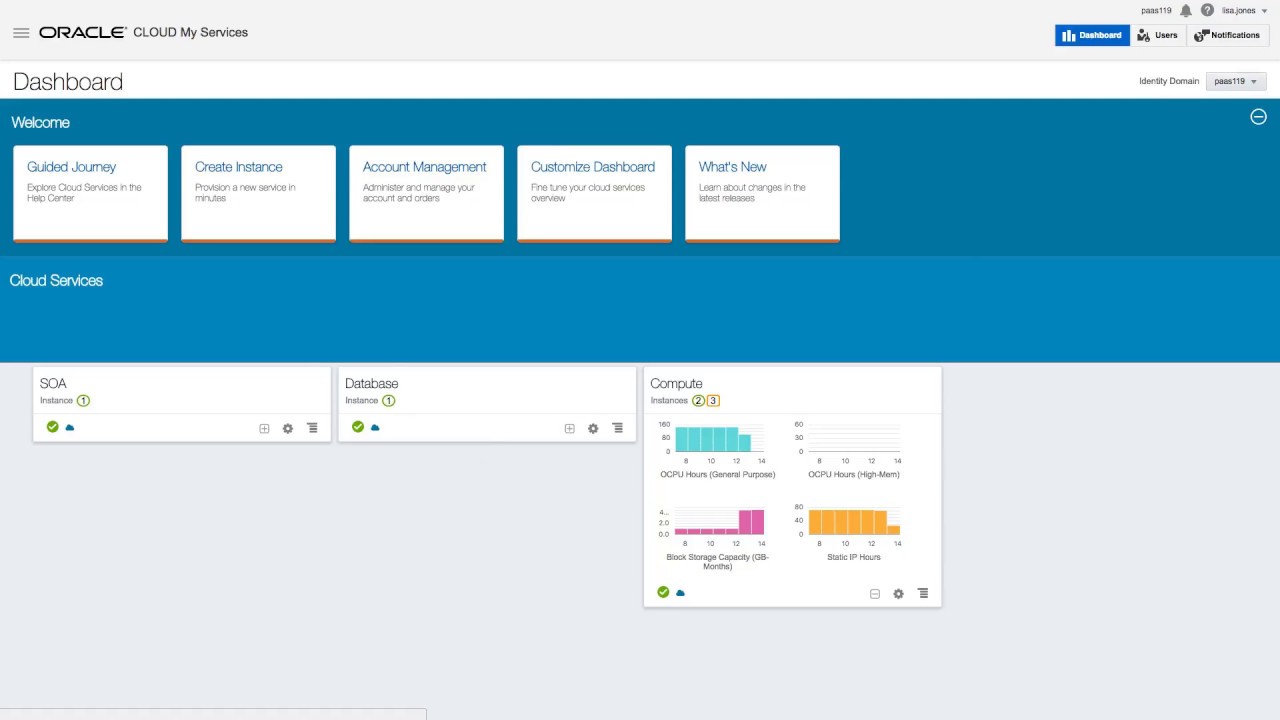Image resolution: width=1280 pixels, height=720 pixels.
Task: Expand the Database tile details
Action: coord(569,428)
